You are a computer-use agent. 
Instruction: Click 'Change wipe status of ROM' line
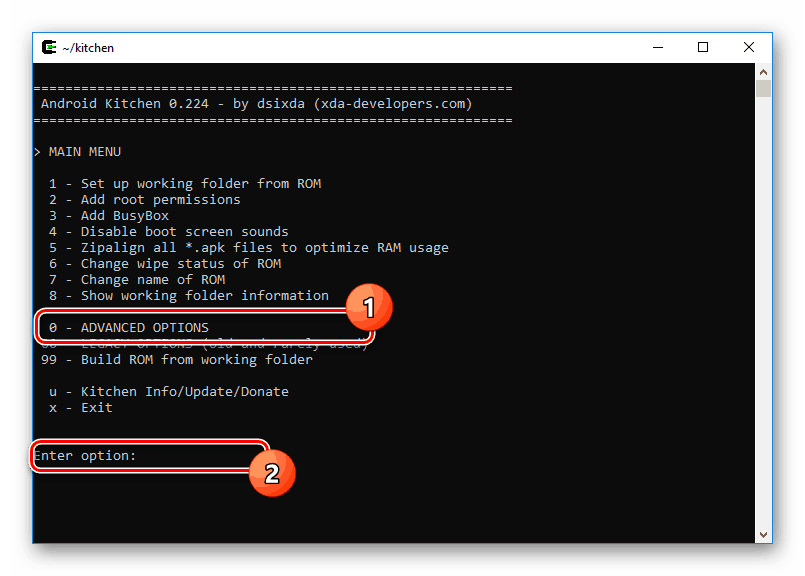pyautogui.click(x=165, y=264)
